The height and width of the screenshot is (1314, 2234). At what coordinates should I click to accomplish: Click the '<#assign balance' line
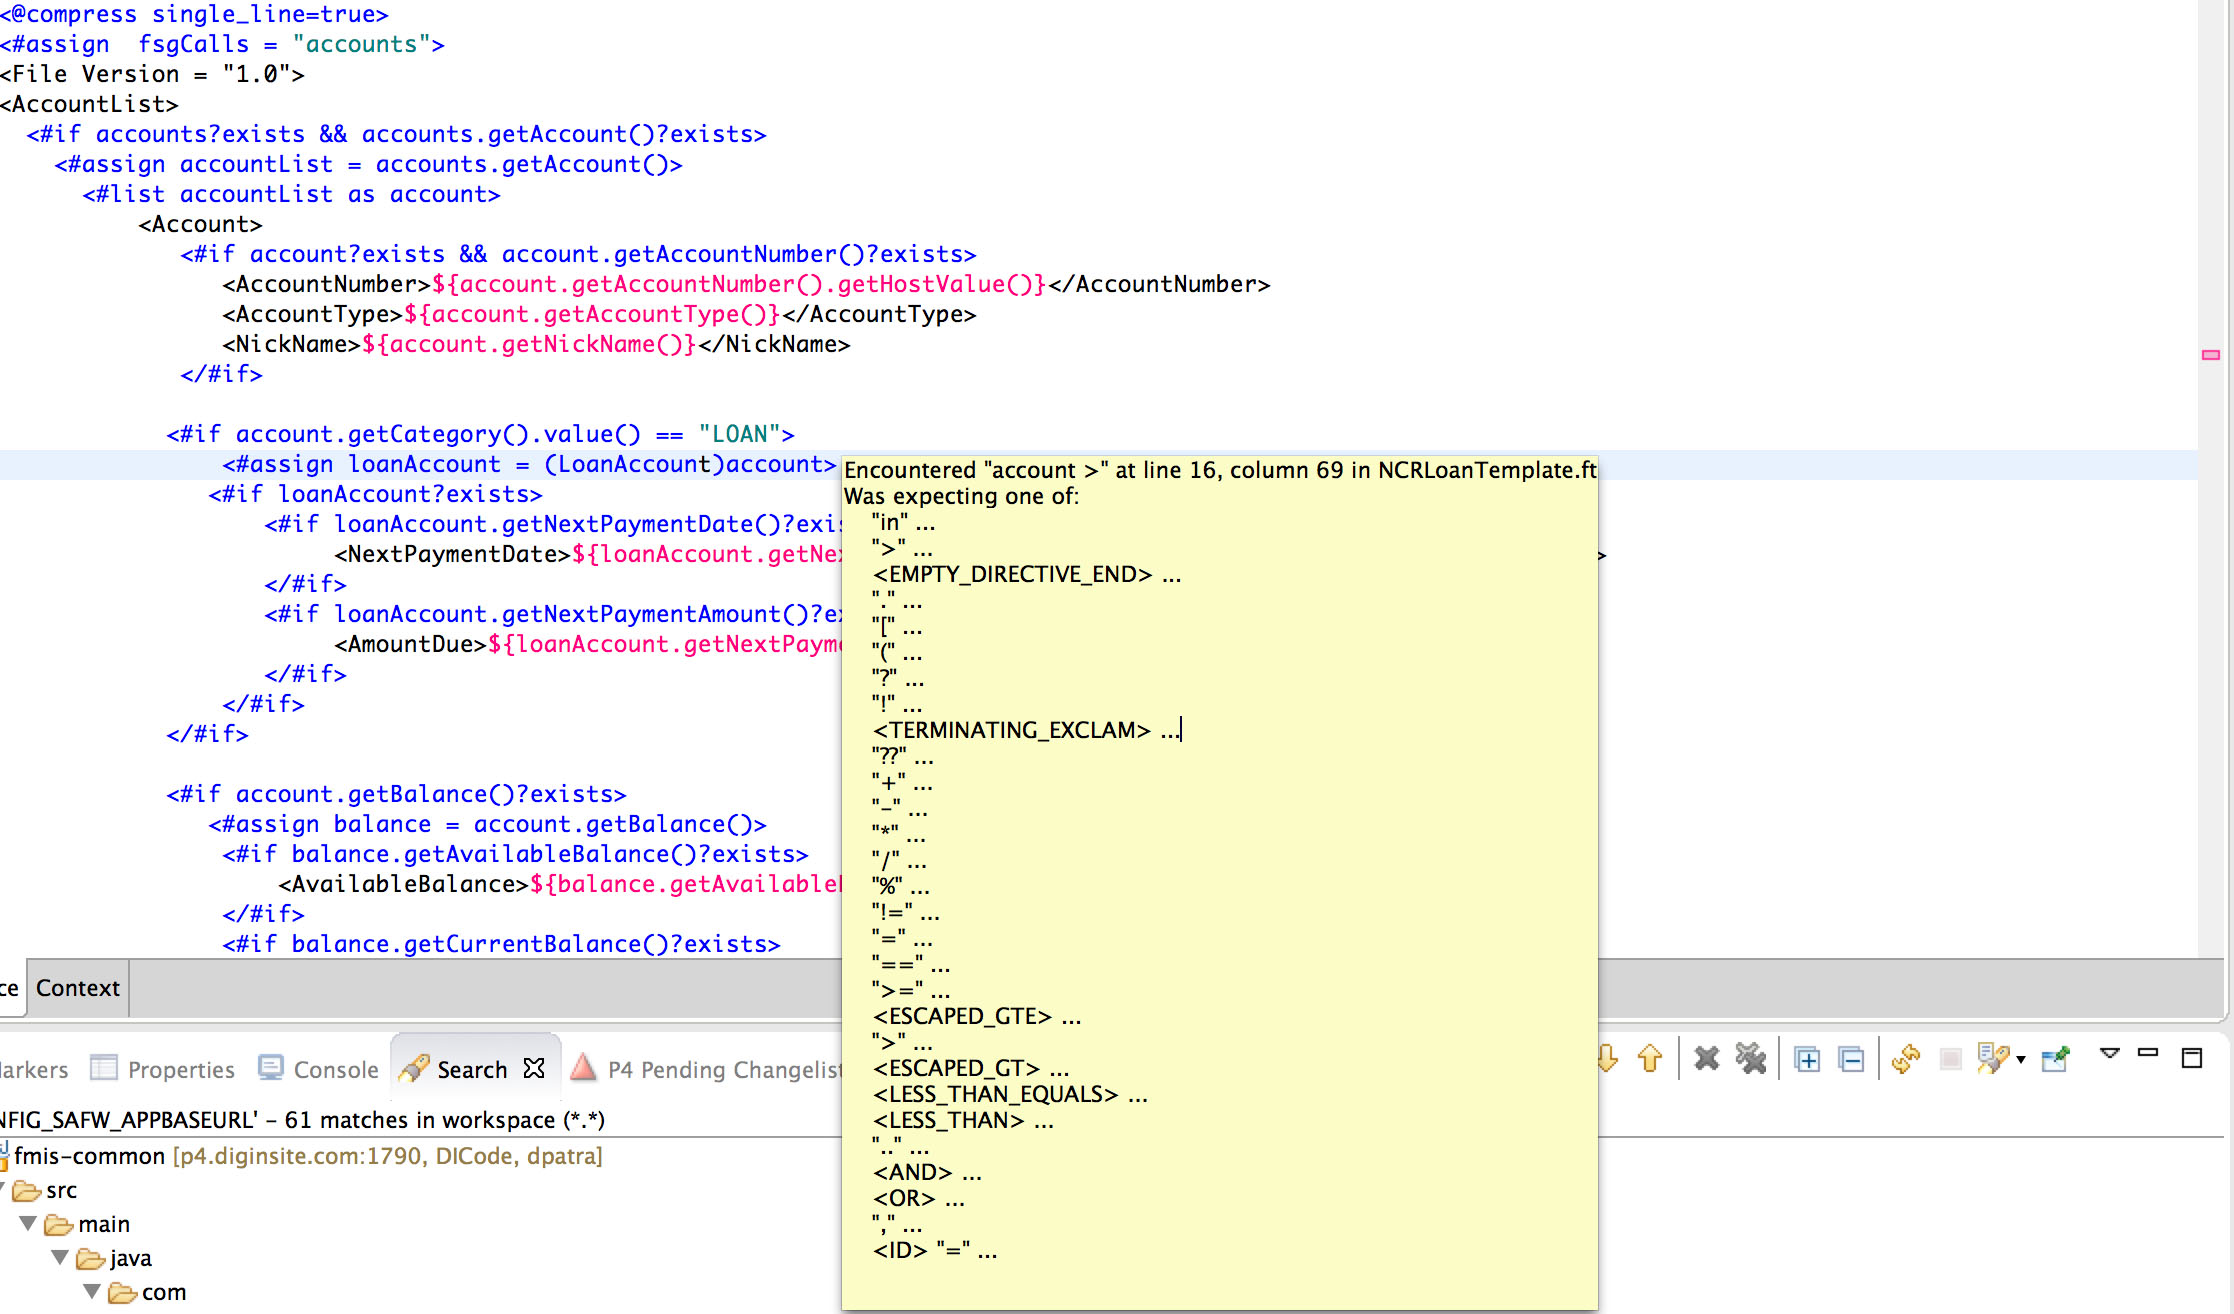point(487,824)
